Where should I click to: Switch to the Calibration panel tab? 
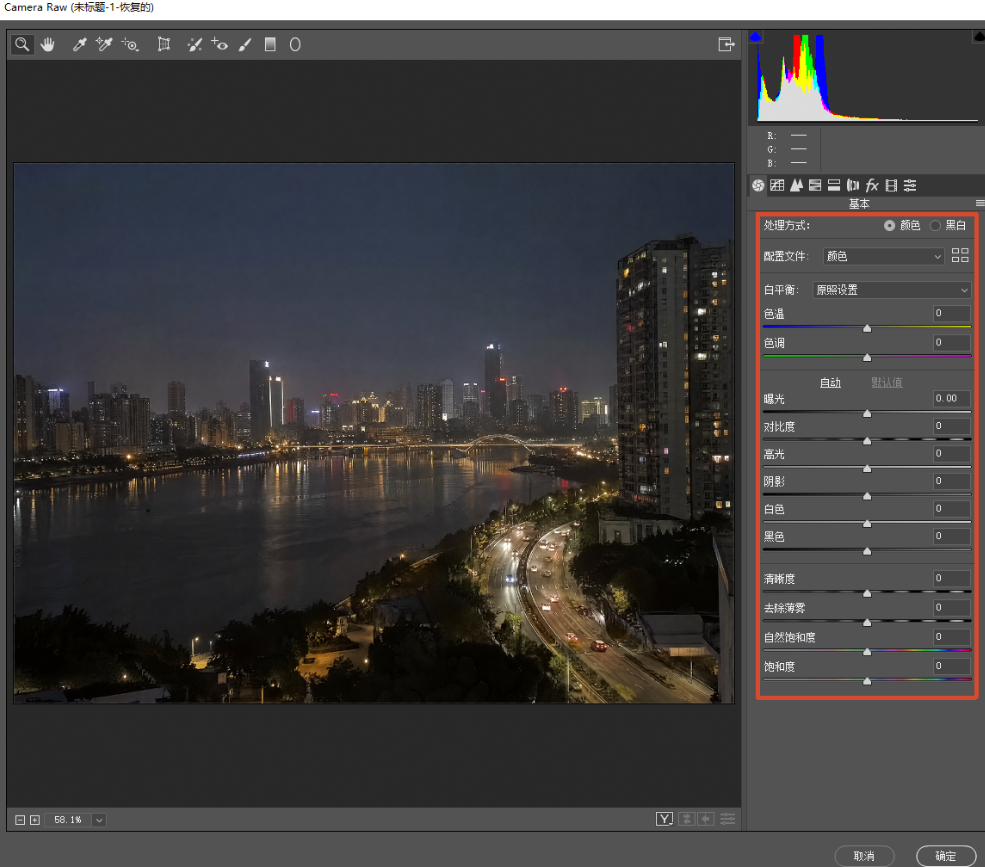pyautogui.click(x=891, y=185)
